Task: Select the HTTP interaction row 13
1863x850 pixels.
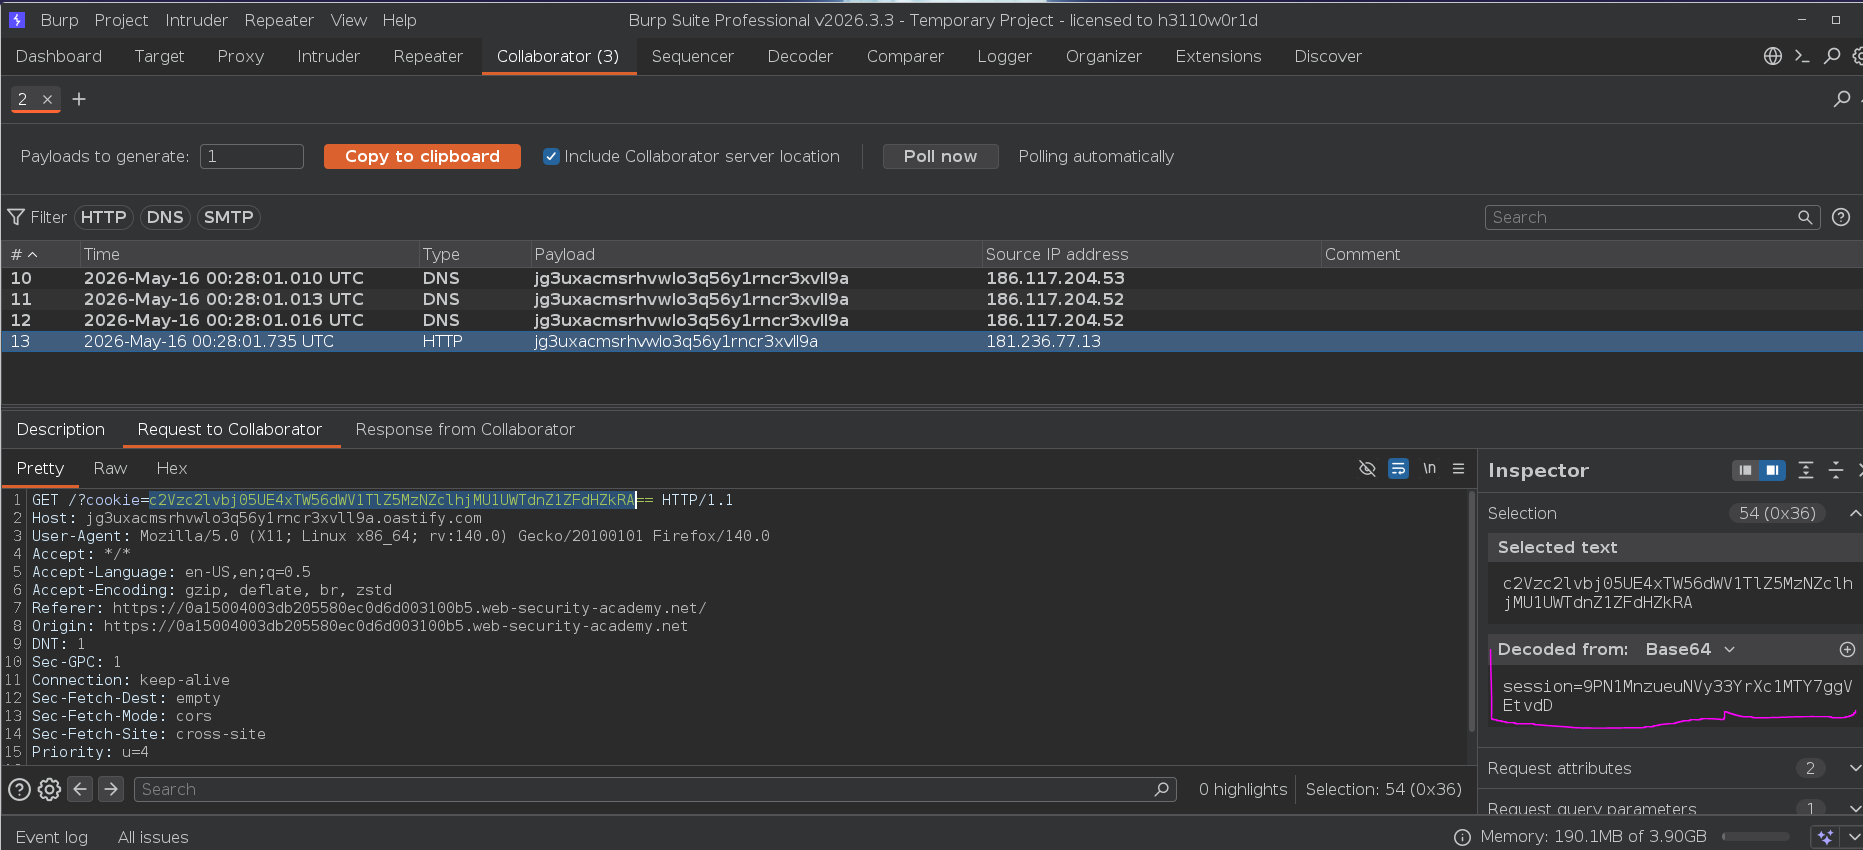Action: point(932,341)
